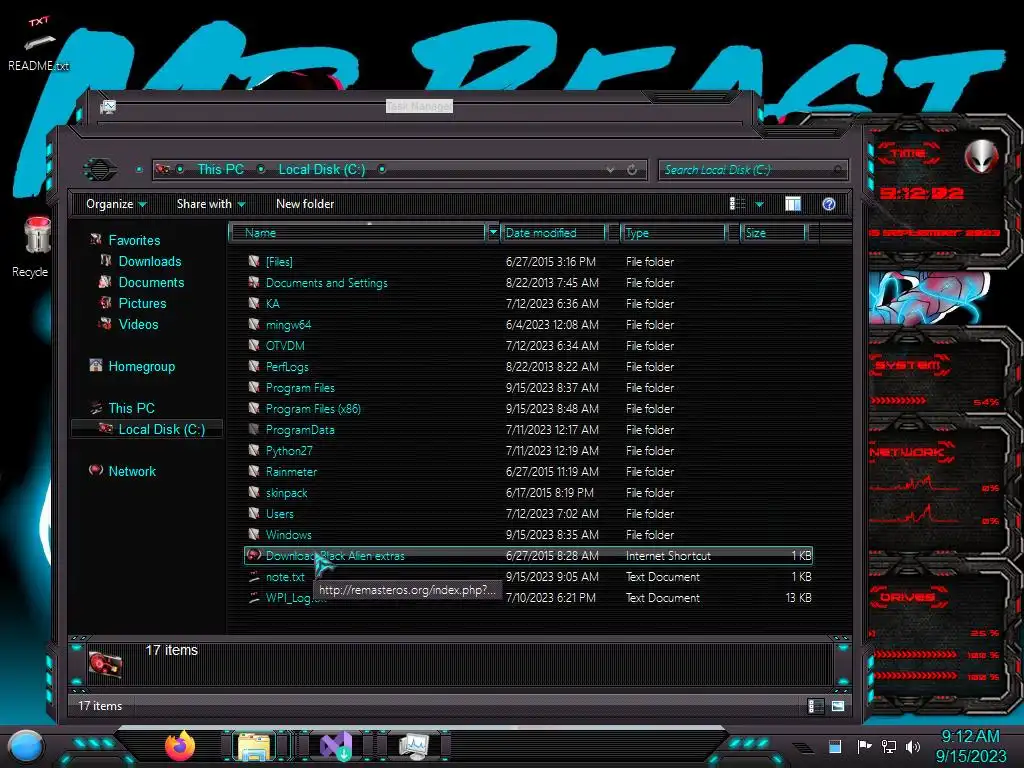Open view options dropdown arrow
This screenshot has height=768, width=1024.
click(x=760, y=204)
